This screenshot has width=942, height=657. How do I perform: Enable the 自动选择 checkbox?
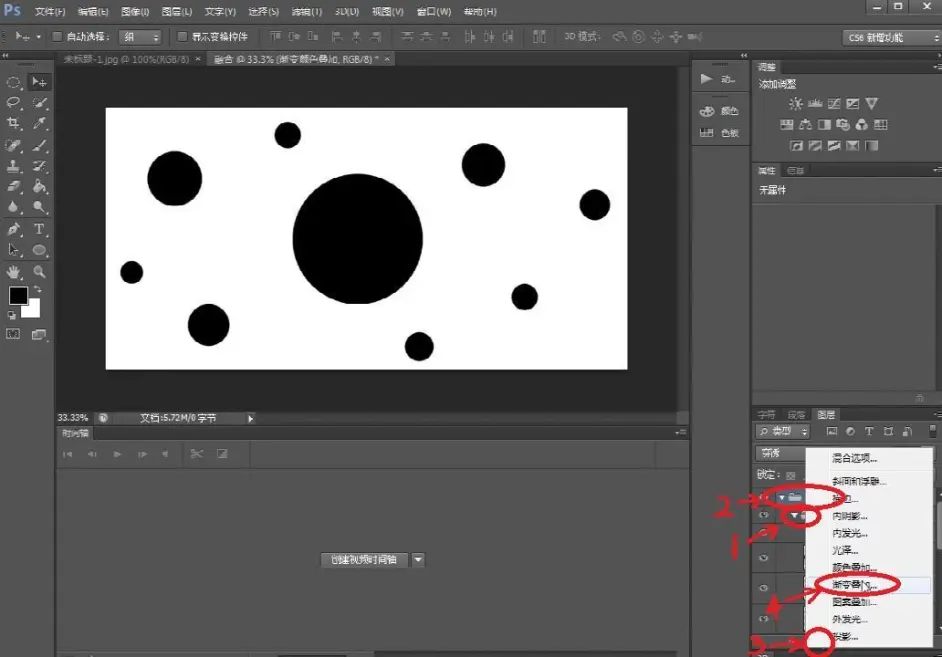(x=57, y=37)
